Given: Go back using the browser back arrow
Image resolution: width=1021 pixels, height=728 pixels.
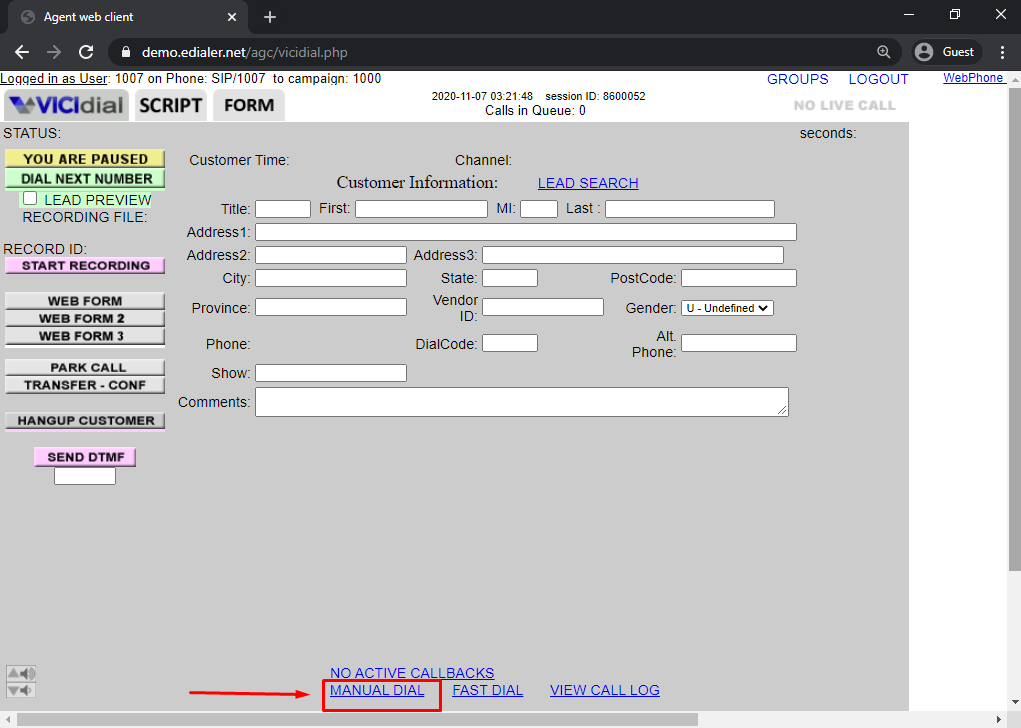Looking at the screenshot, I should coord(22,52).
